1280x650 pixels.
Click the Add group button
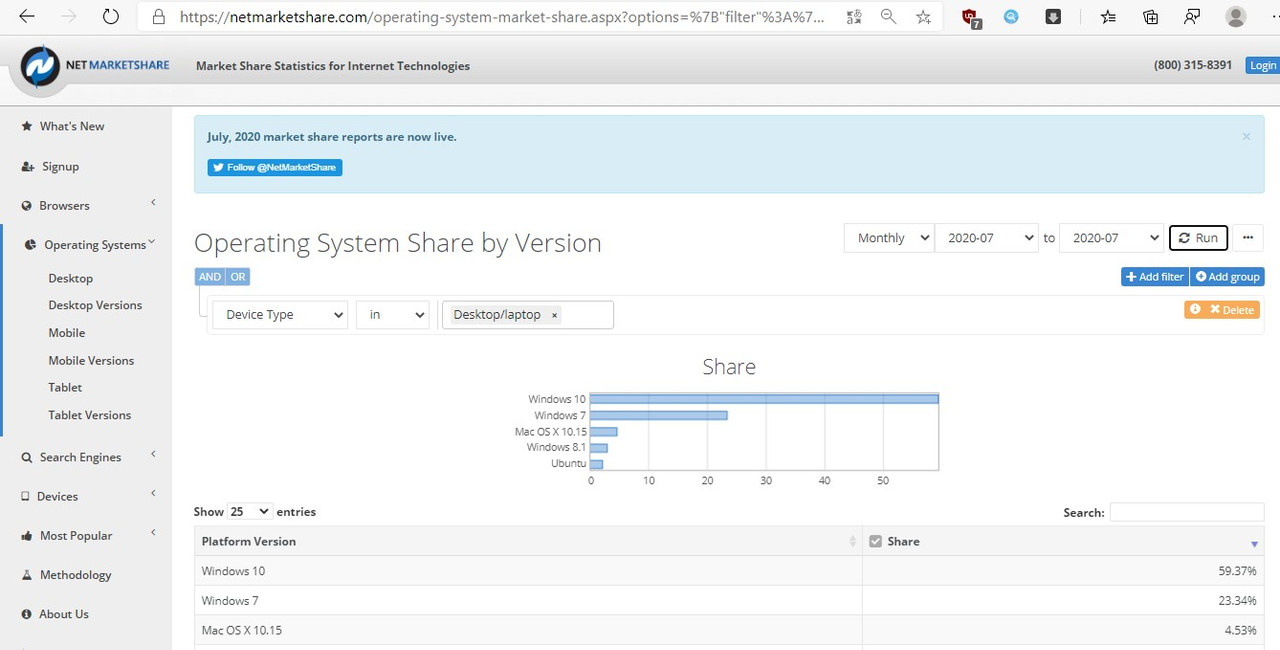pyautogui.click(x=1227, y=277)
